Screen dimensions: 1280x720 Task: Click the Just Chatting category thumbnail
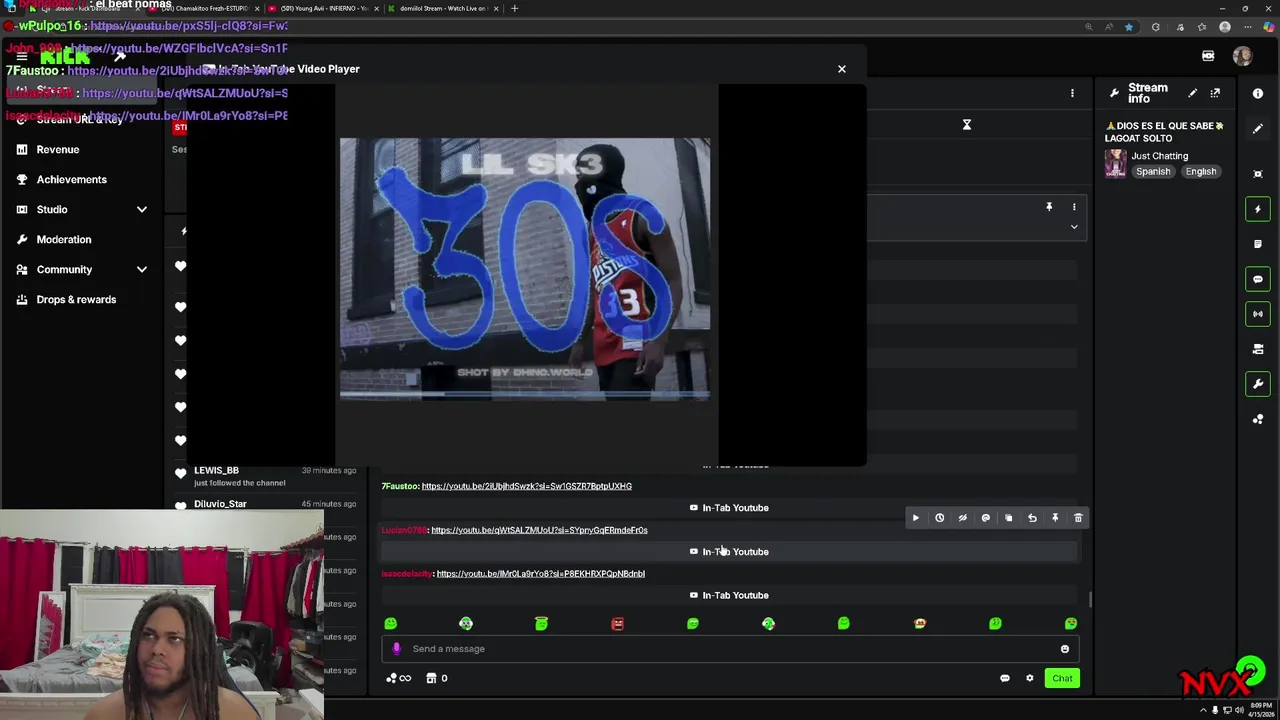(1116, 163)
